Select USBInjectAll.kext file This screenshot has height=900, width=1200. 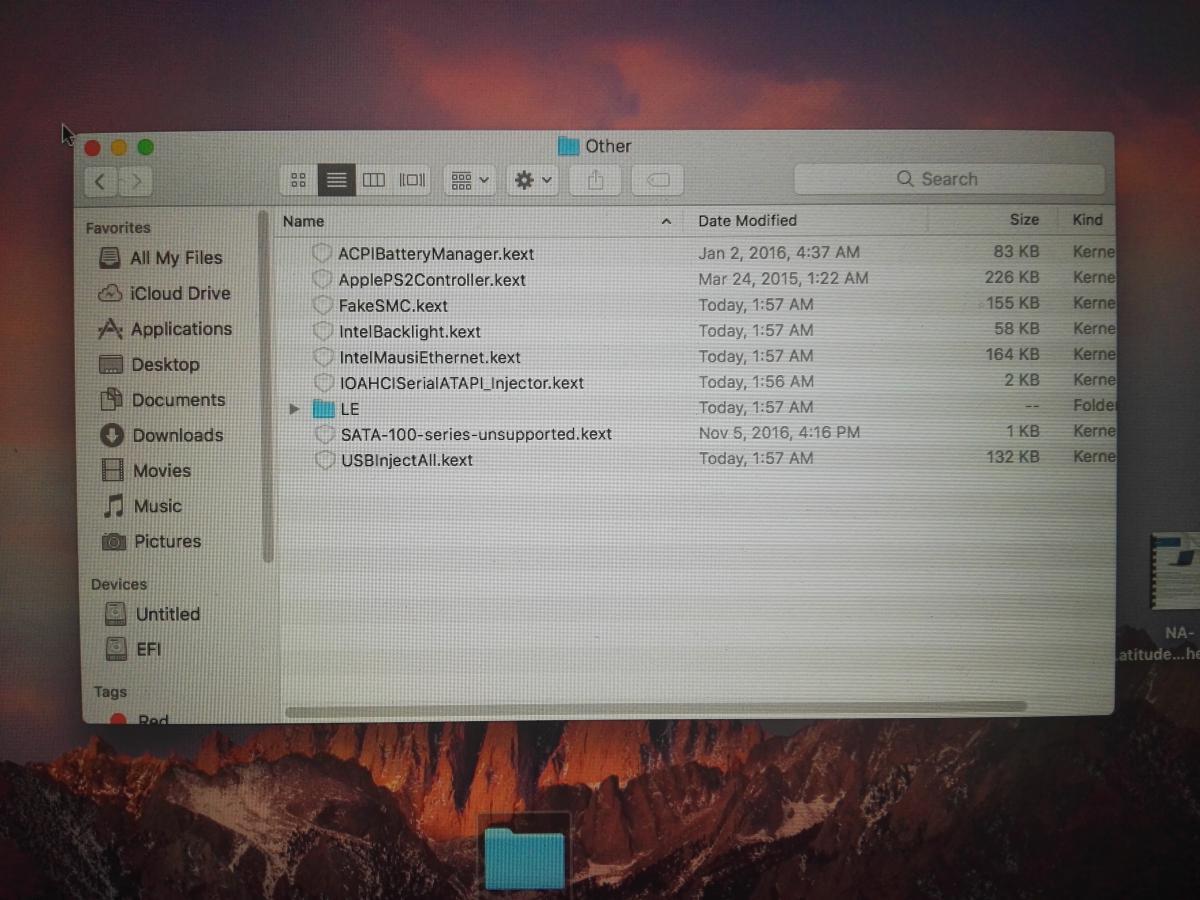coord(407,460)
